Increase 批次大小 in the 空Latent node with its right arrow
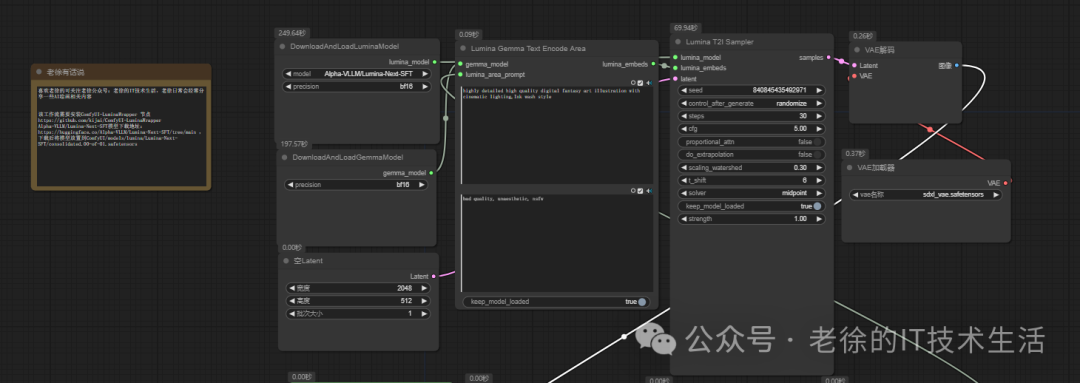 pos(424,313)
